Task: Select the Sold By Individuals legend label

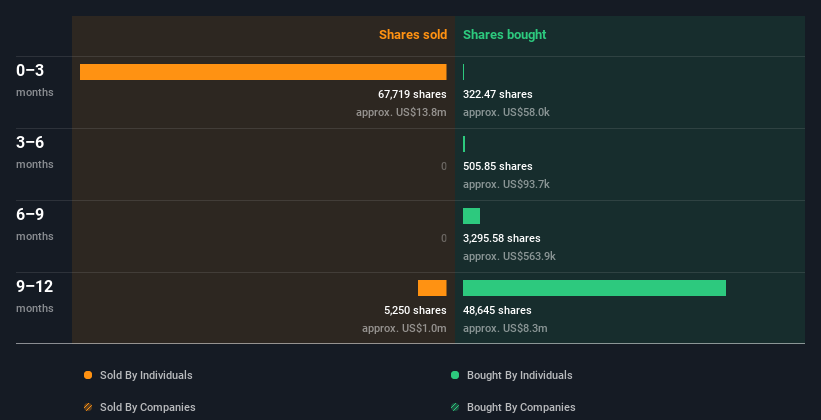Action: pyautogui.click(x=146, y=375)
